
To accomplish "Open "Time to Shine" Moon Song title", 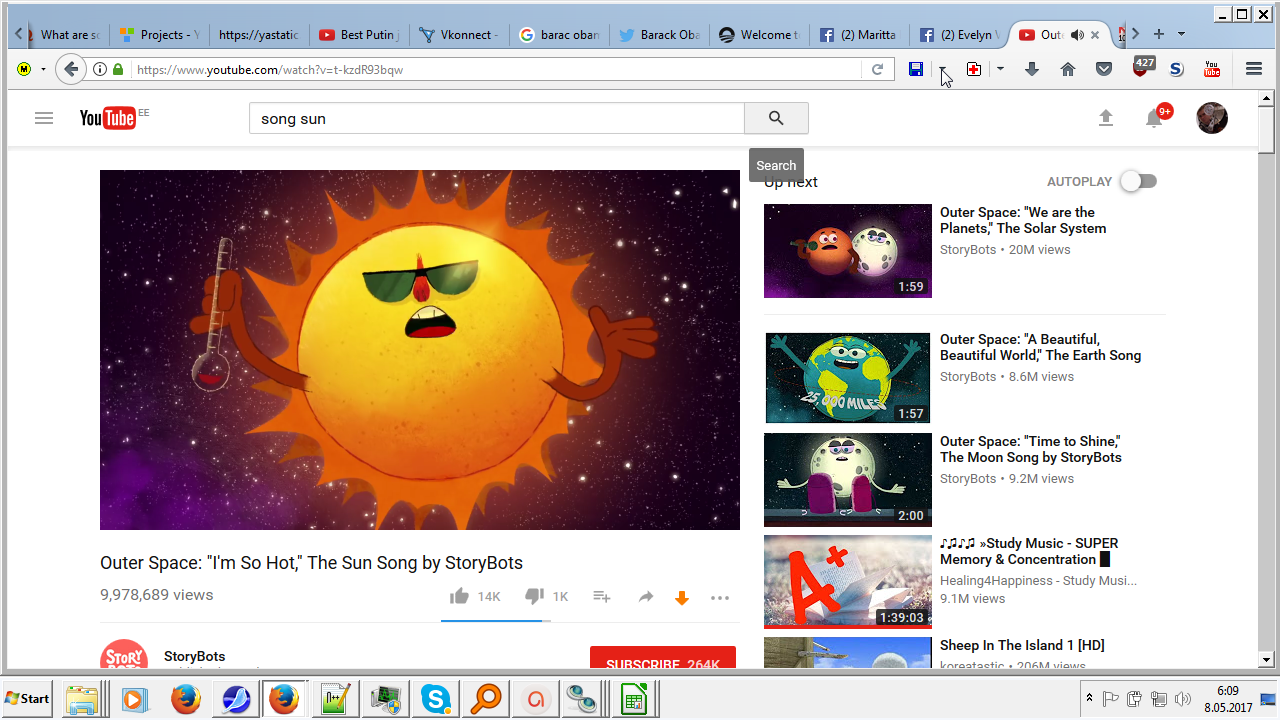I will 1031,449.
